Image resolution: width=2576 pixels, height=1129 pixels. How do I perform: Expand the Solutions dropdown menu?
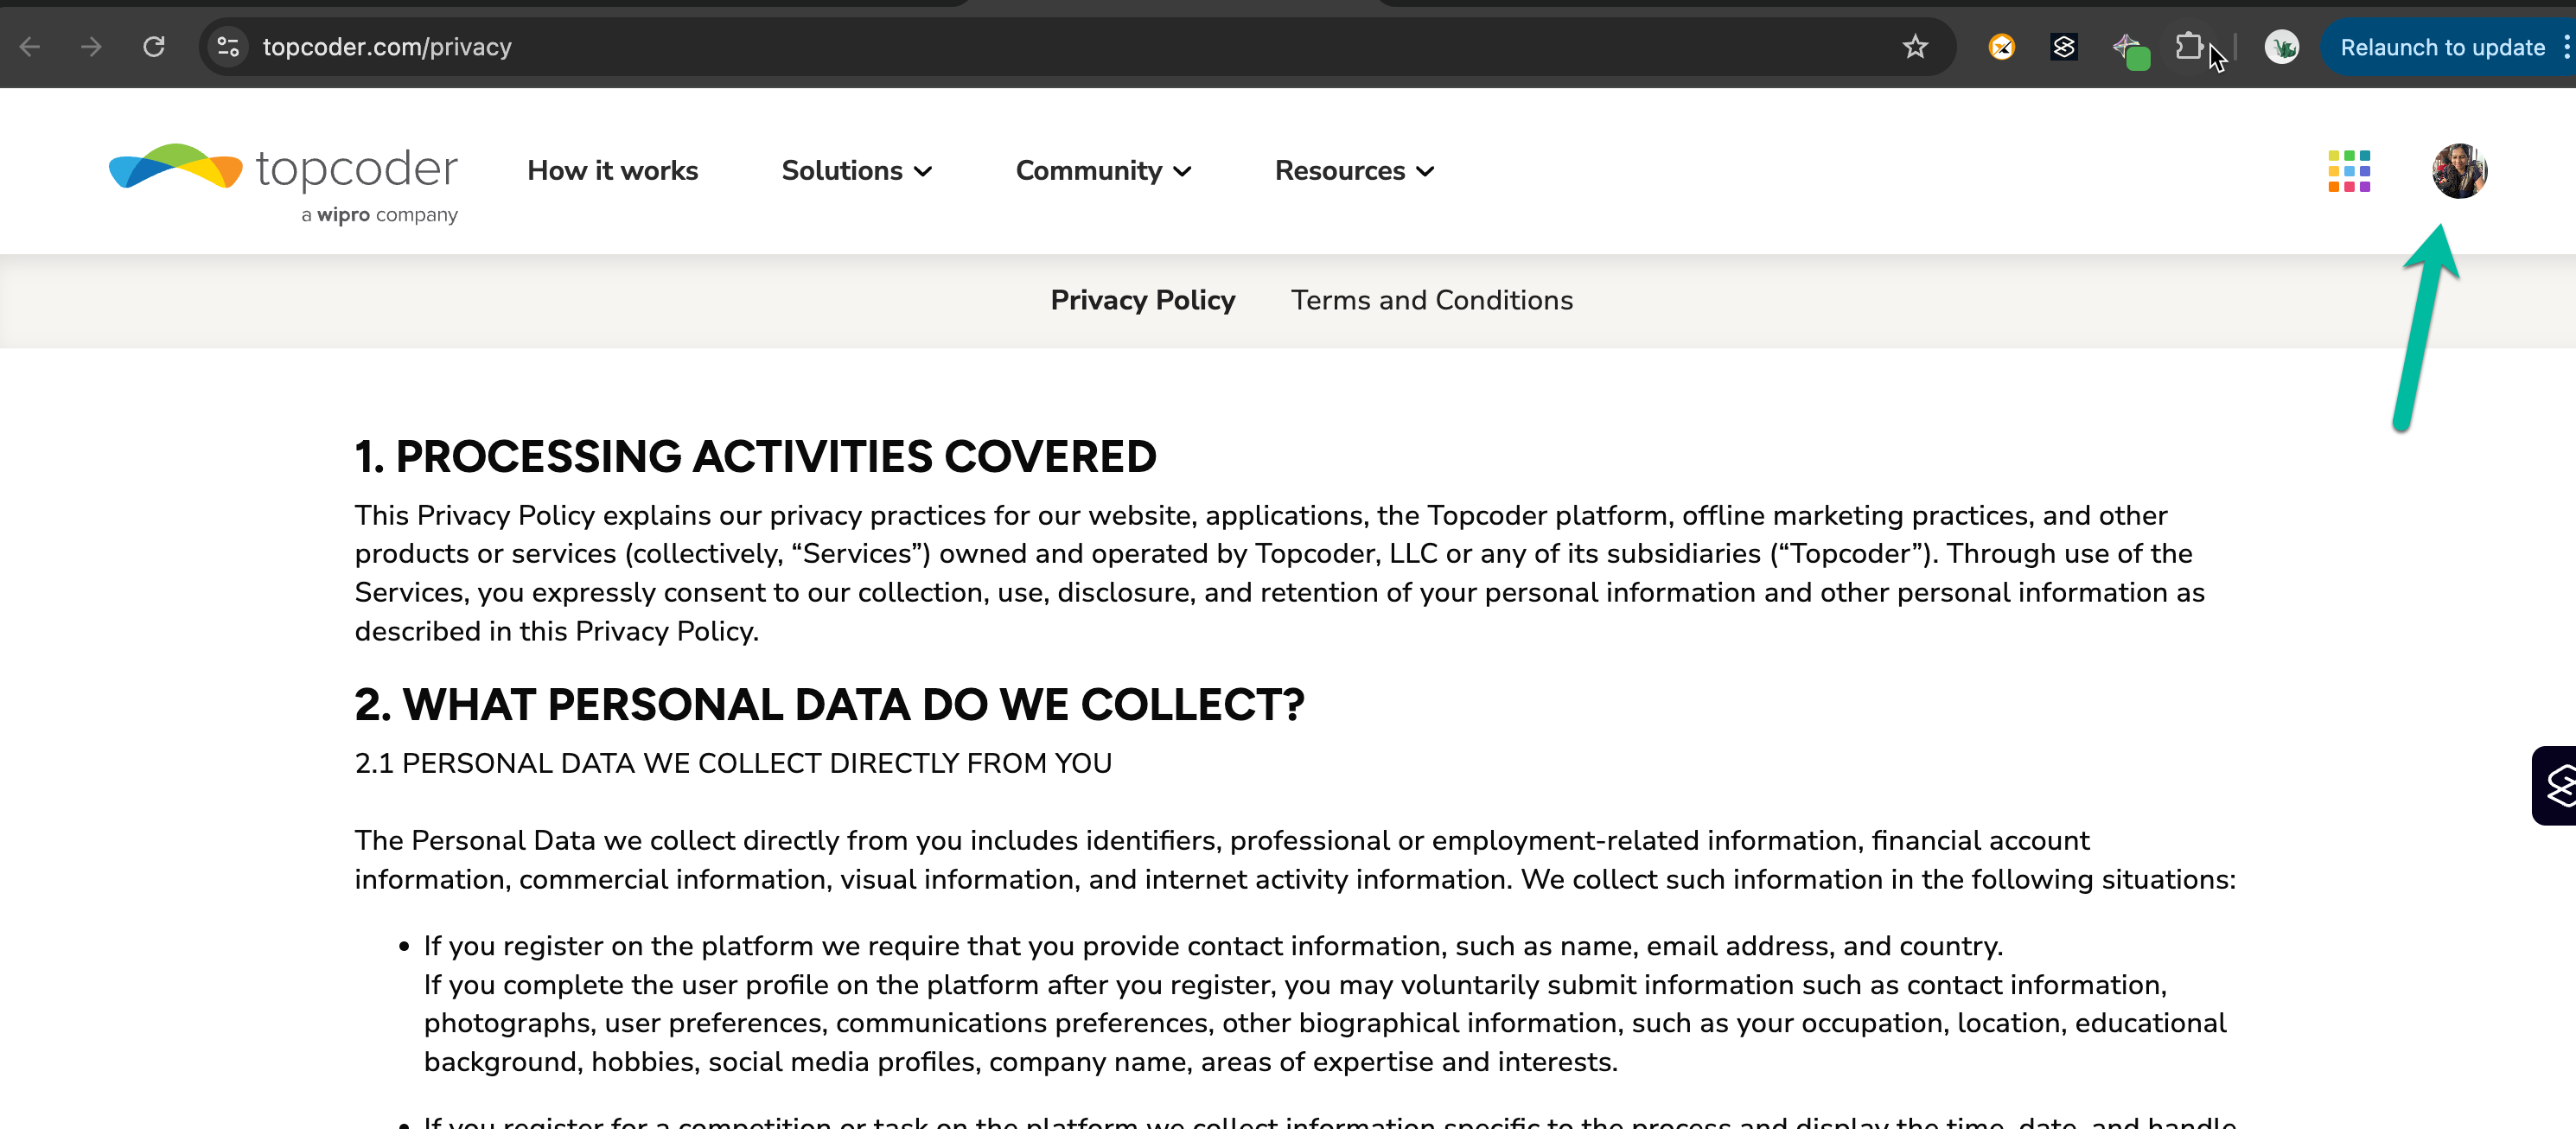[x=856, y=171]
